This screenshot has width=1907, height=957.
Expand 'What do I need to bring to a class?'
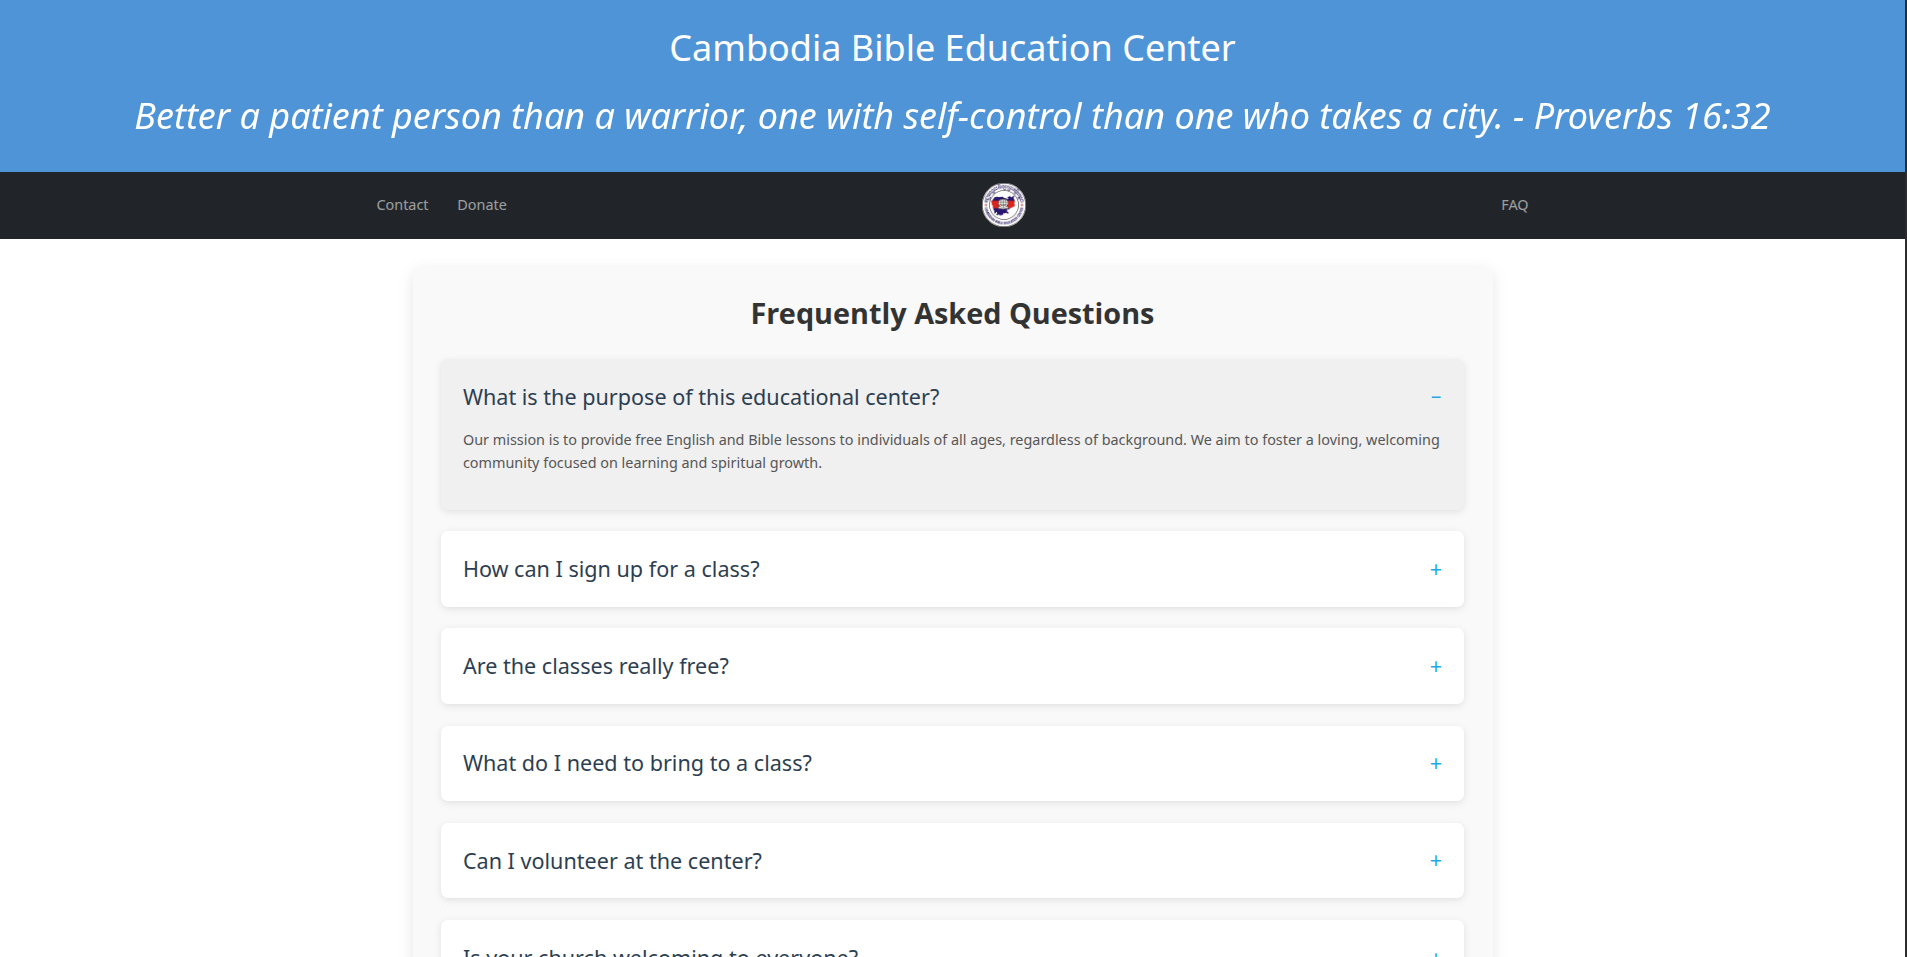(637, 764)
